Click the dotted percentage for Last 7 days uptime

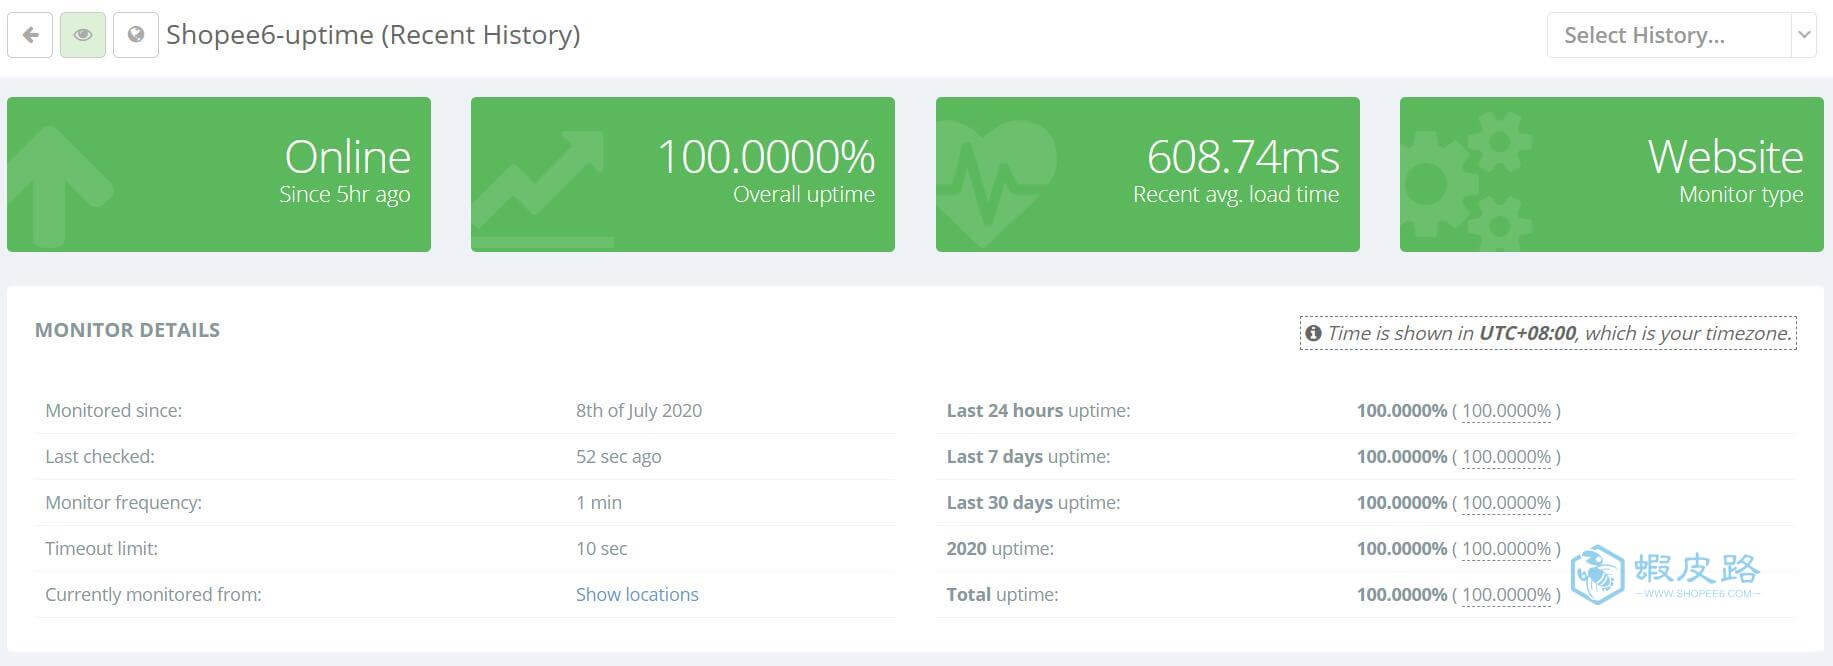1506,457
